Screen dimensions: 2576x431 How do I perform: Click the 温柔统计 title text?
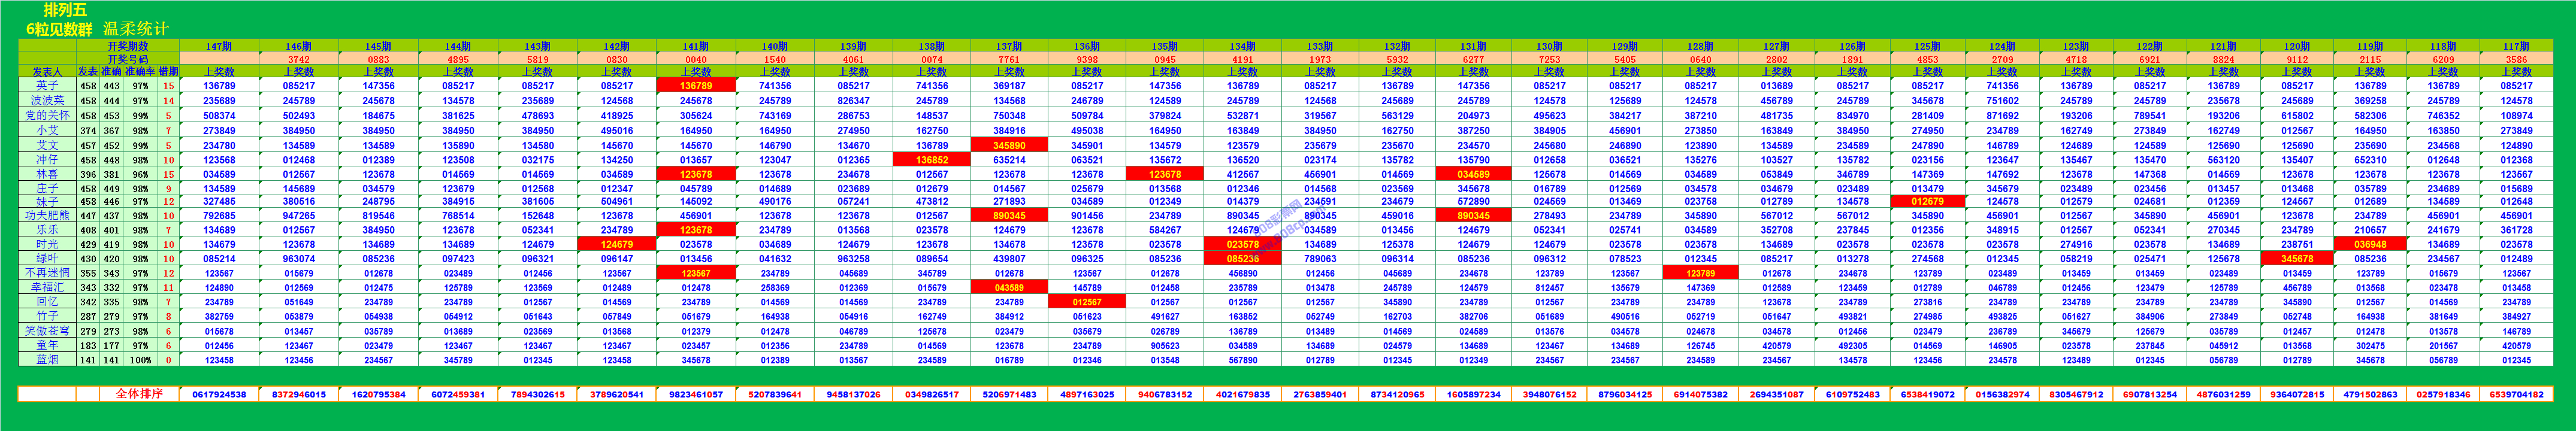136,29
